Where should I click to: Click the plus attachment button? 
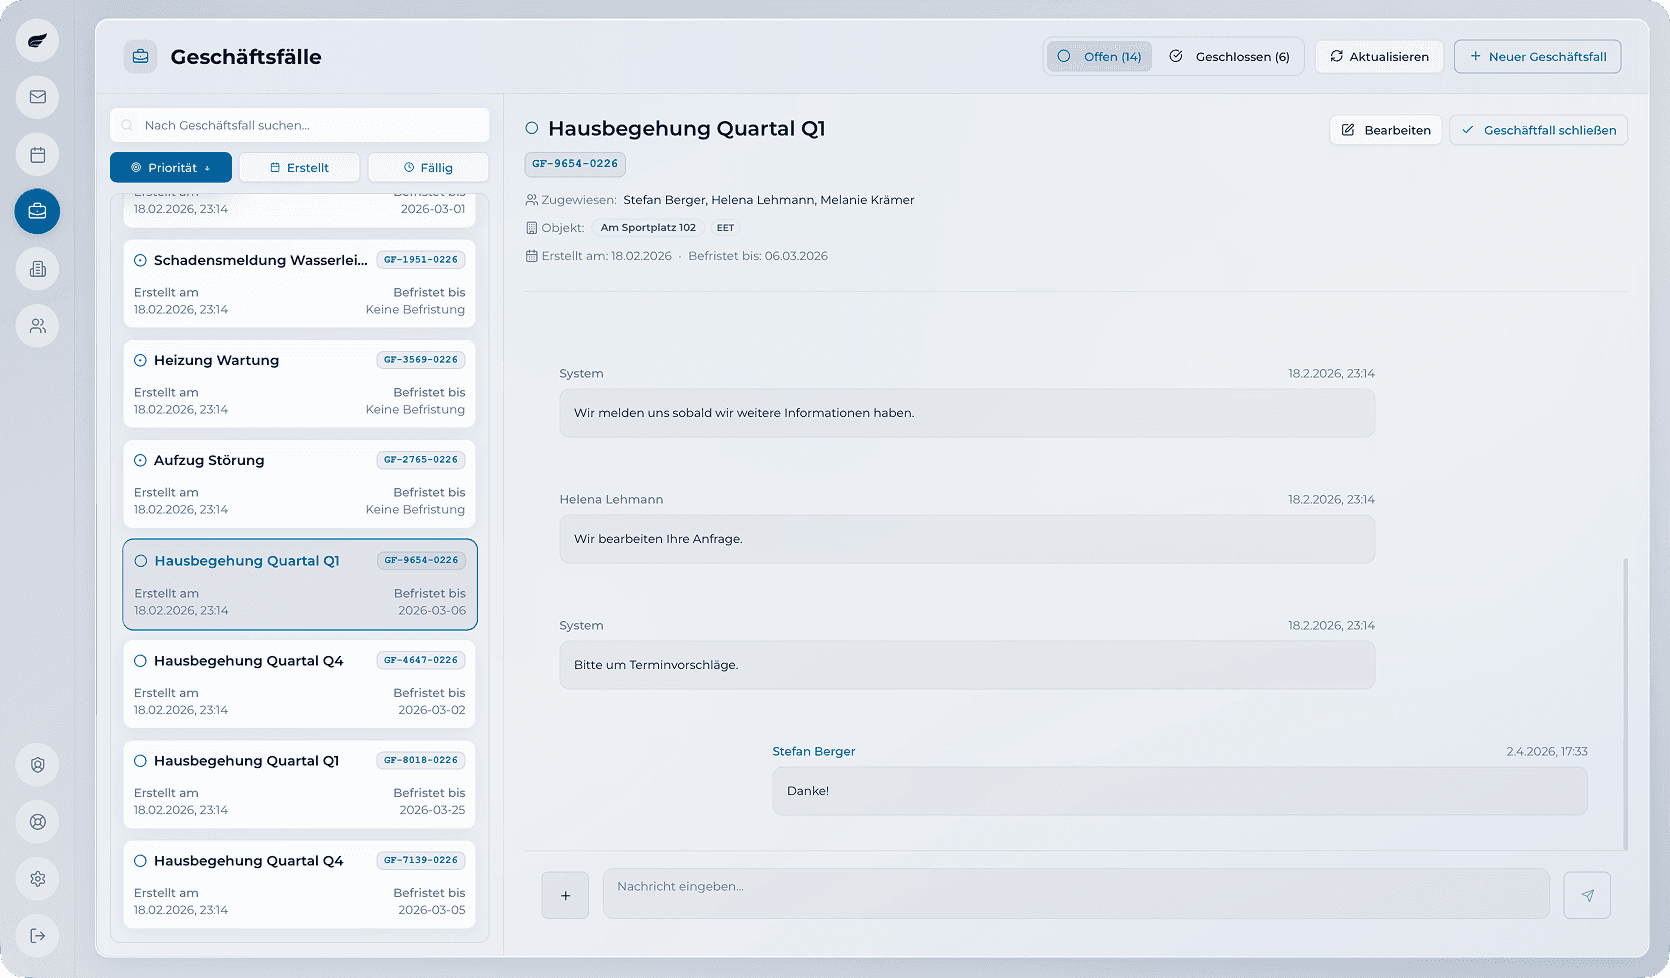coord(565,895)
